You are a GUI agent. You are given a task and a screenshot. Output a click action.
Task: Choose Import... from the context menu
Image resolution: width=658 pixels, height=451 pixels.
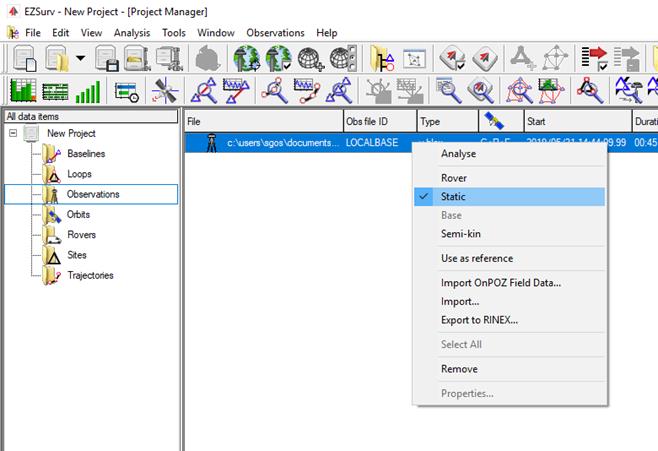[x=509, y=301]
